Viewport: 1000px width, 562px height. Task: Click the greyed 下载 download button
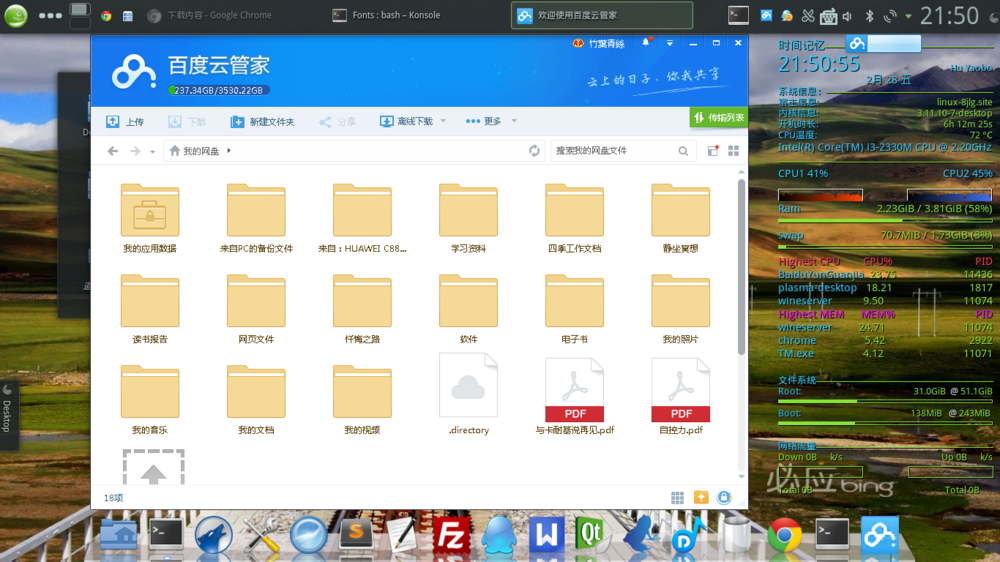coord(188,121)
